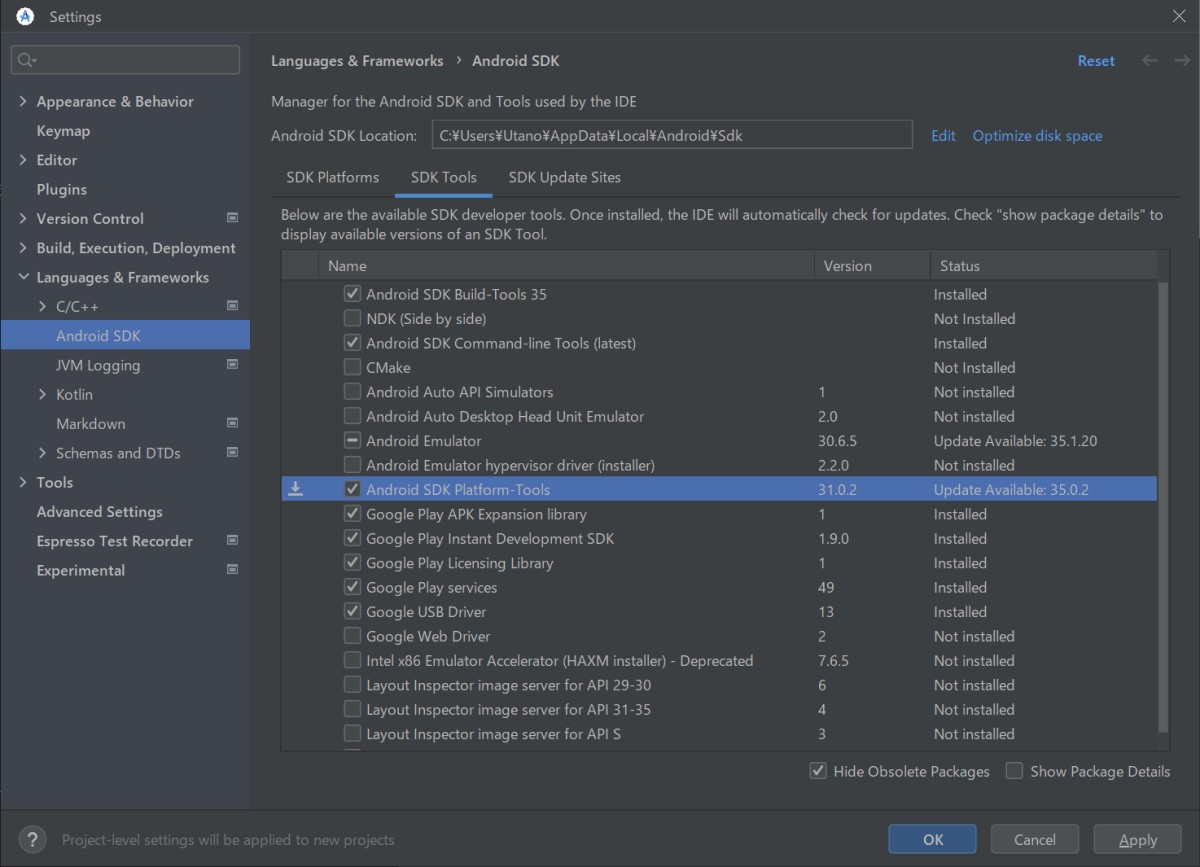
Task: Select the SDK Tools tab
Action: click(444, 177)
